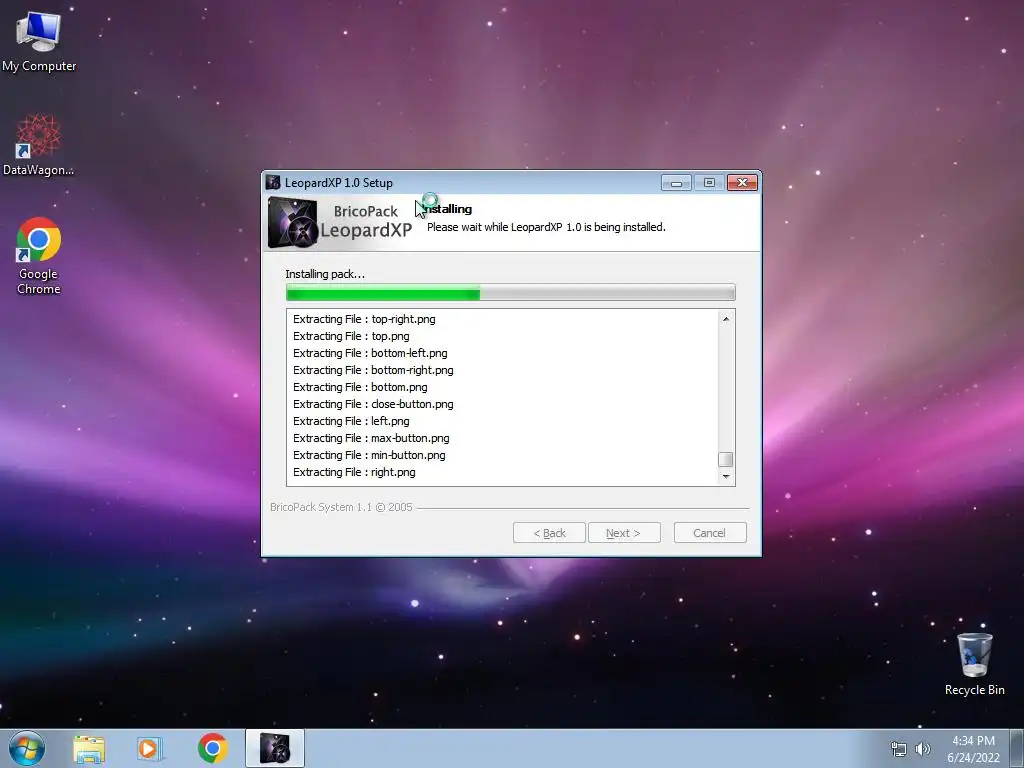Maximize the LeopardXP Setup window
Image resolution: width=1024 pixels, height=768 pixels.
(709, 183)
